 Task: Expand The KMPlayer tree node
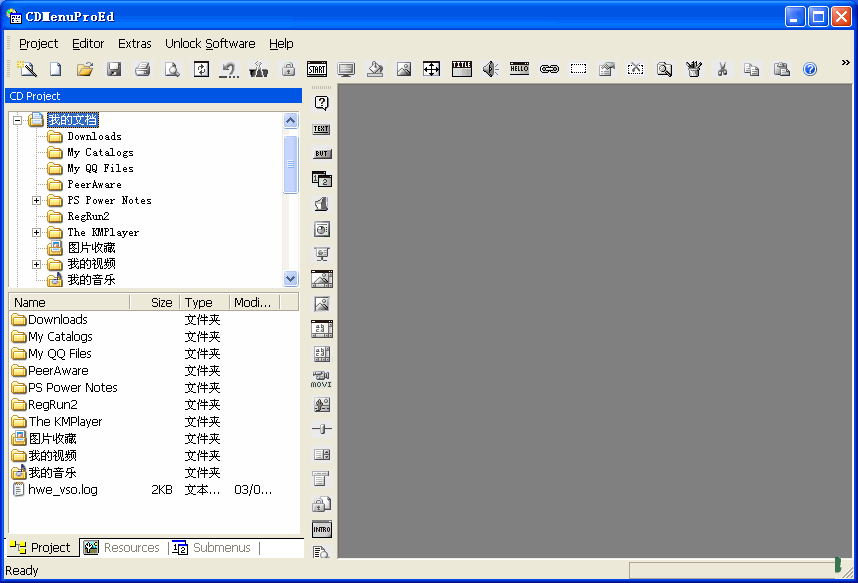tap(37, 233)
